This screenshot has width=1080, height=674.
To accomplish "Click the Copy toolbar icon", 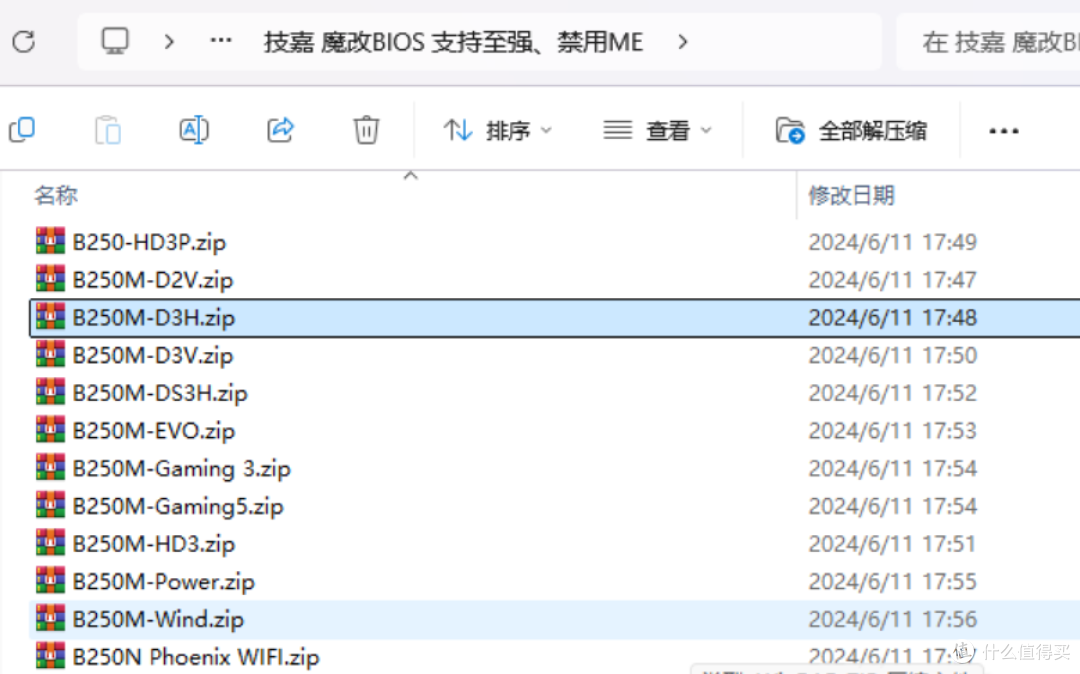I will 22,129.
